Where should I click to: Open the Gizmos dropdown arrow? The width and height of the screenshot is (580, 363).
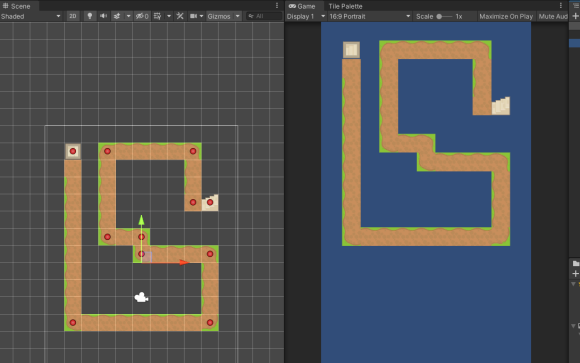click(x=237, y=16)
